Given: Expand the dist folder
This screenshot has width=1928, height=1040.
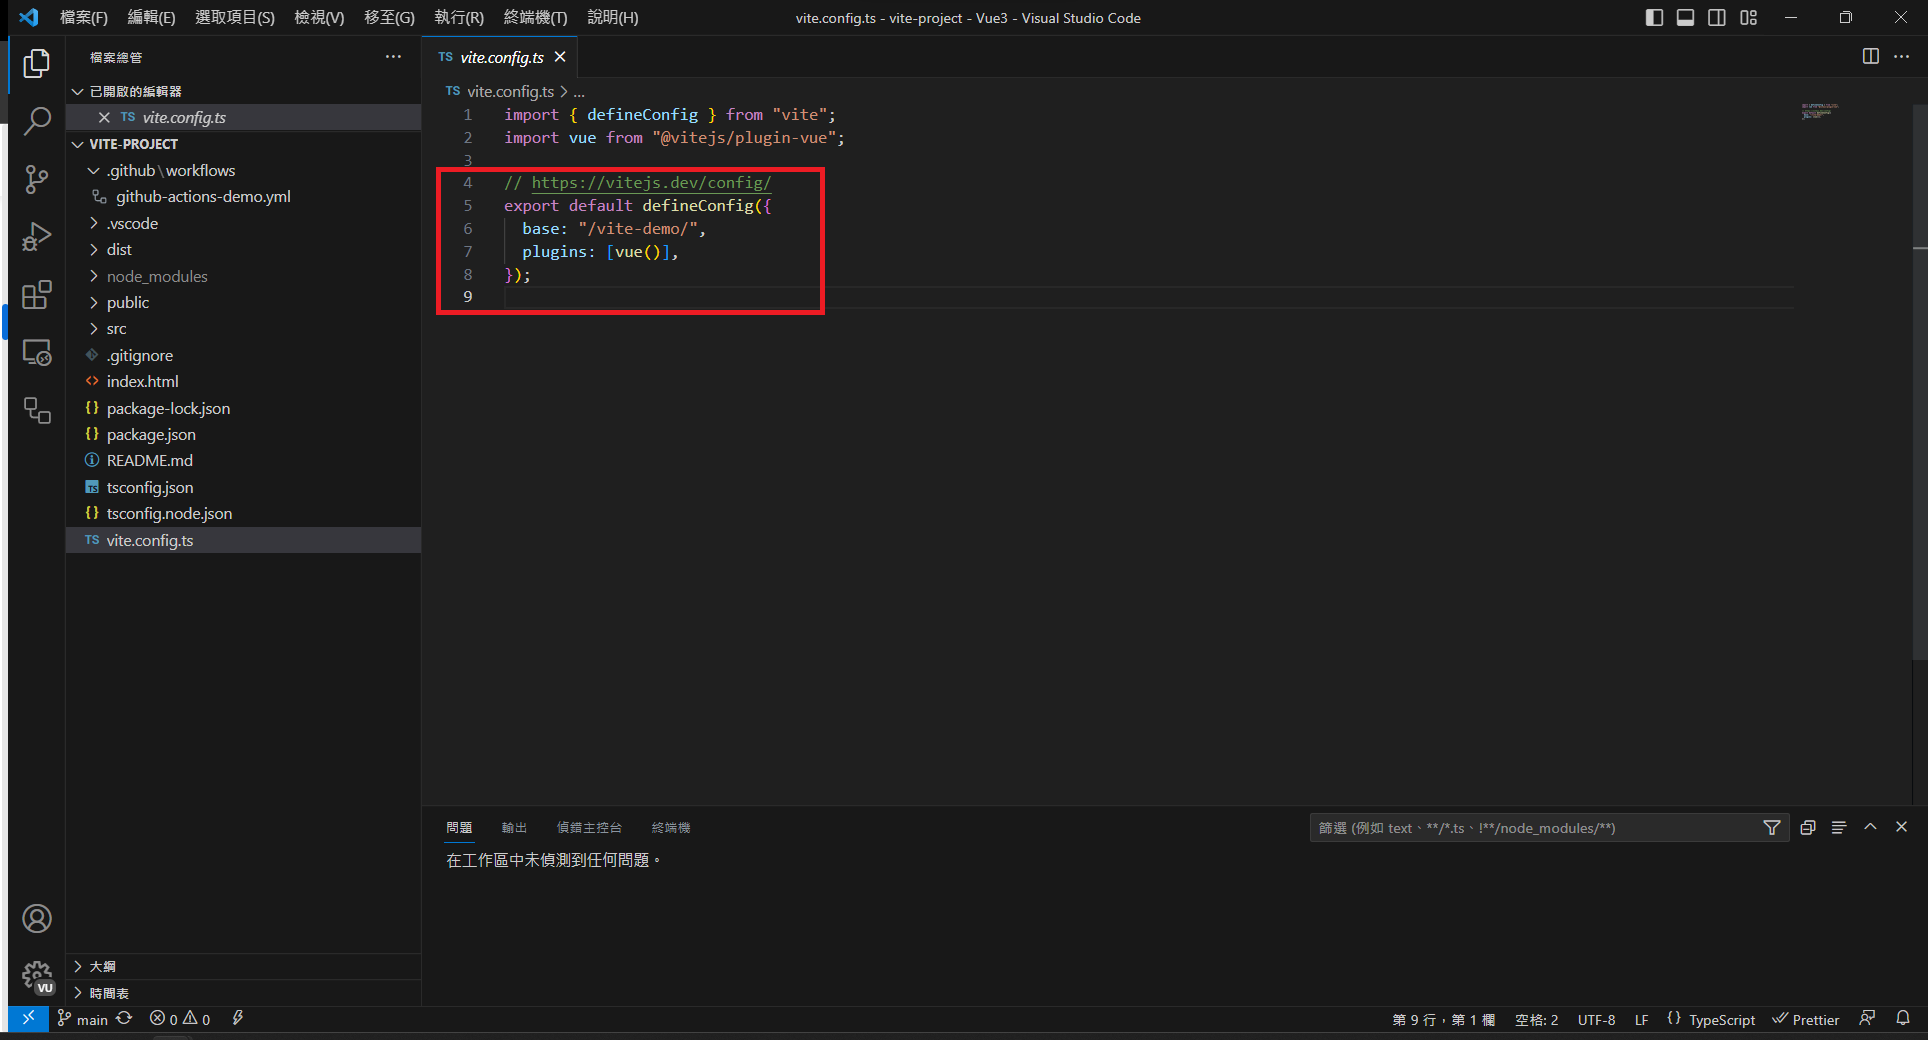Looking at the screenshot, I should [243, 250].
